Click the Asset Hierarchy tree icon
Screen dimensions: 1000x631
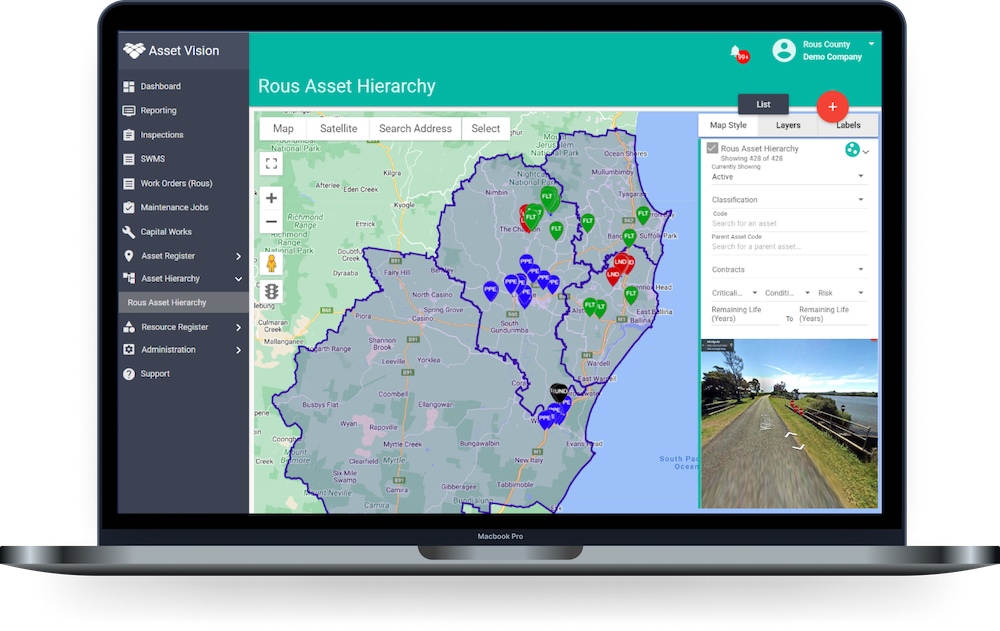[x=129, y=278]
